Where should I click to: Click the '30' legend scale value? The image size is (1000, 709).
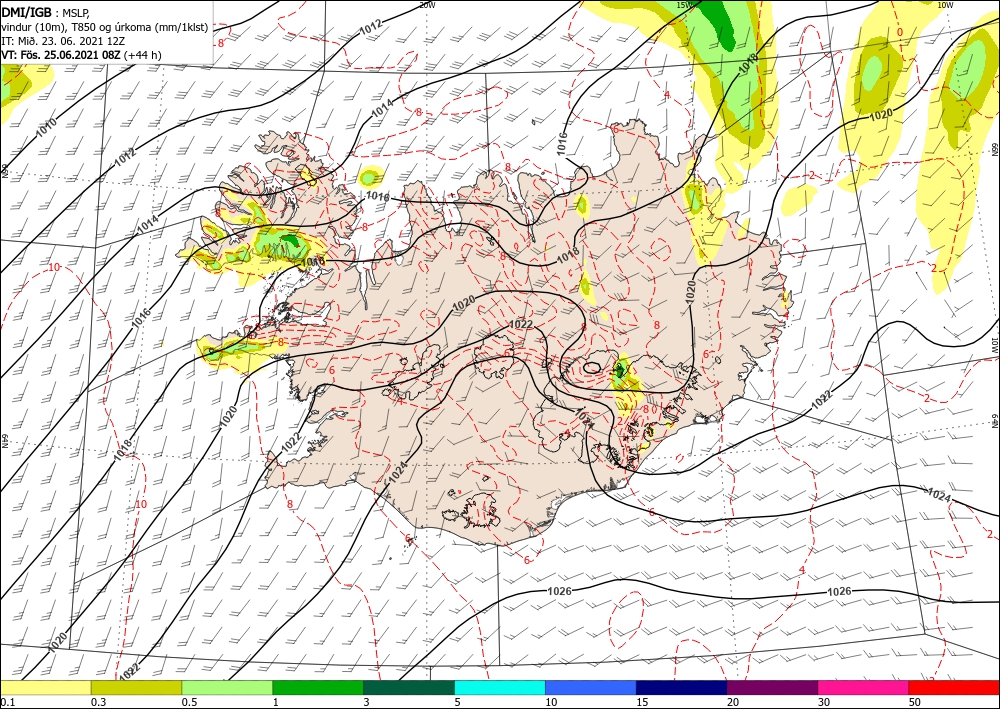click(x=824, y=702)
